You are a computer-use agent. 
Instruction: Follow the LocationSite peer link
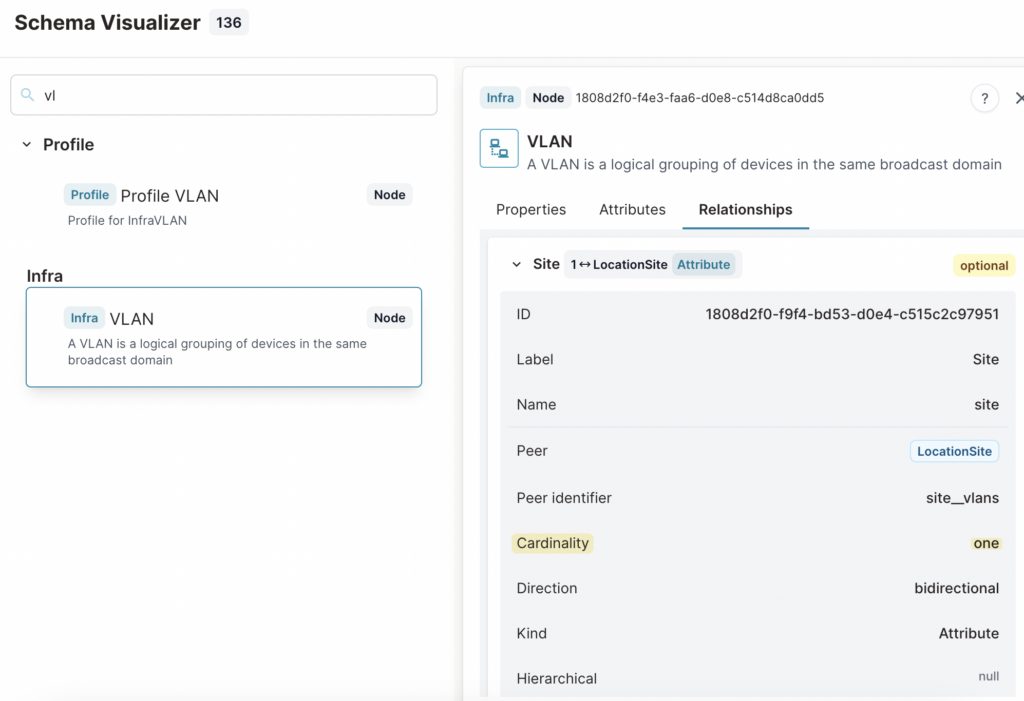tap(954, 451)
